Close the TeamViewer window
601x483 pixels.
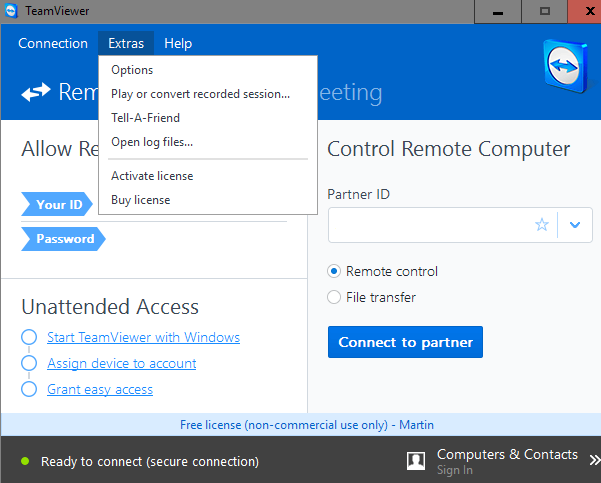585,12
